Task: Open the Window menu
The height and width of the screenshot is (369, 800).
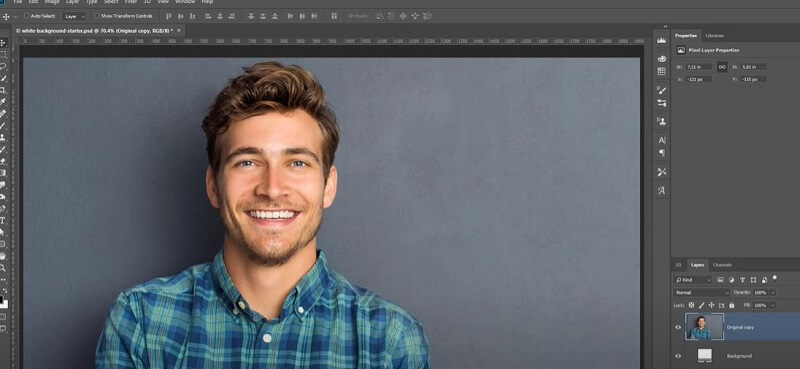Action: 185,2
